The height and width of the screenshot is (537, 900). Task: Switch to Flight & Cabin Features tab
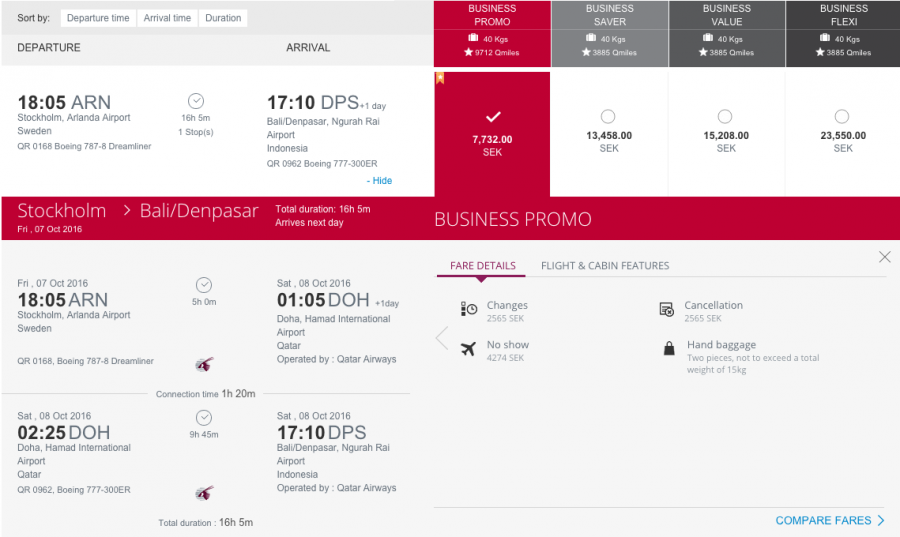click(605, 266)
